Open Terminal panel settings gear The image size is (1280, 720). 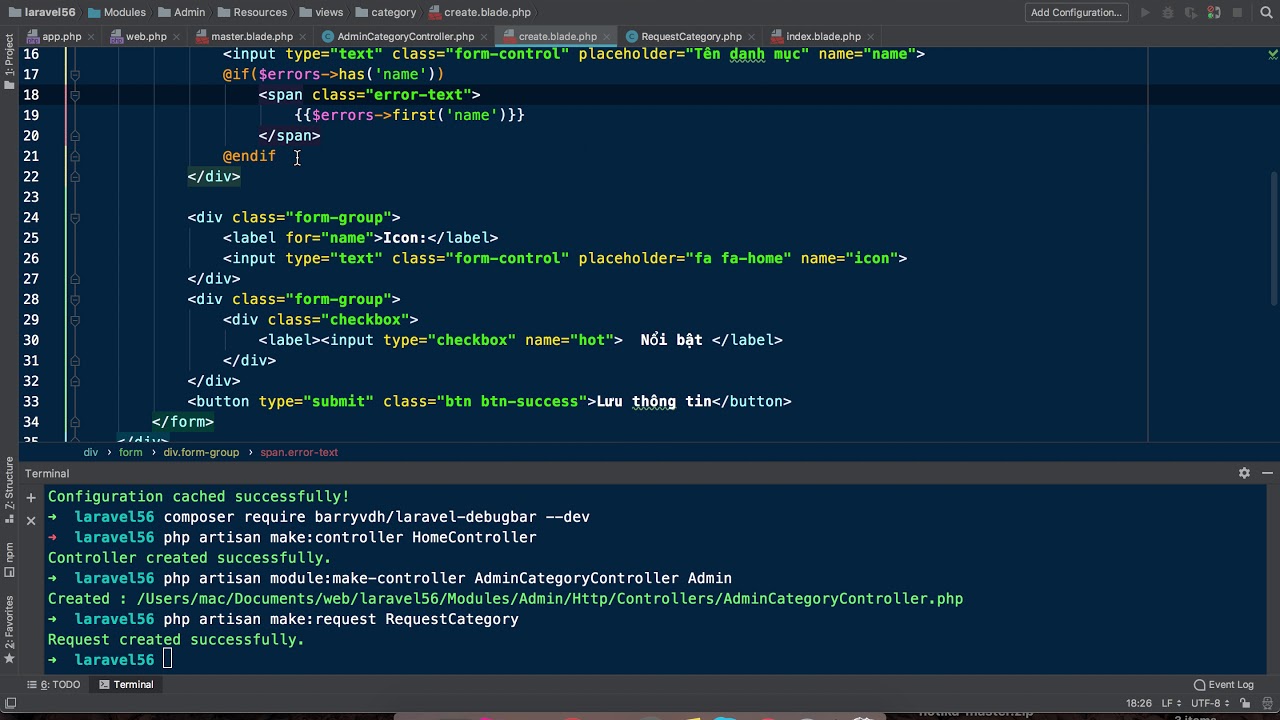(1244, 473)
